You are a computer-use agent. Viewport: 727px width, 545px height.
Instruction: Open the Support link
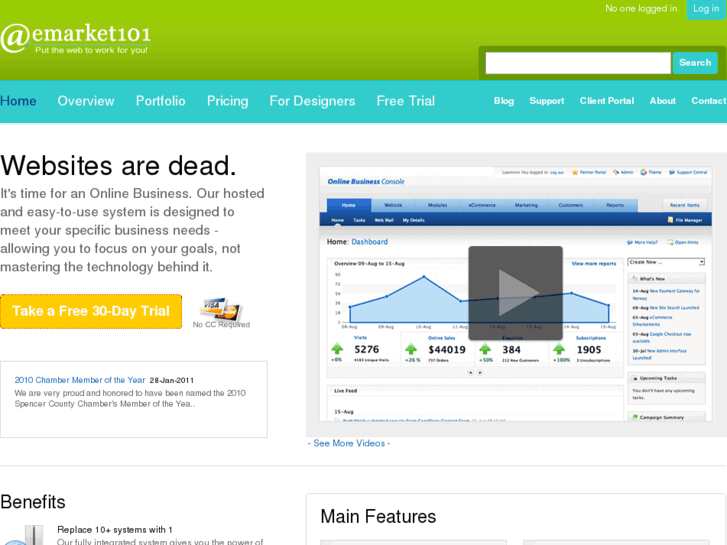[547, 101]
